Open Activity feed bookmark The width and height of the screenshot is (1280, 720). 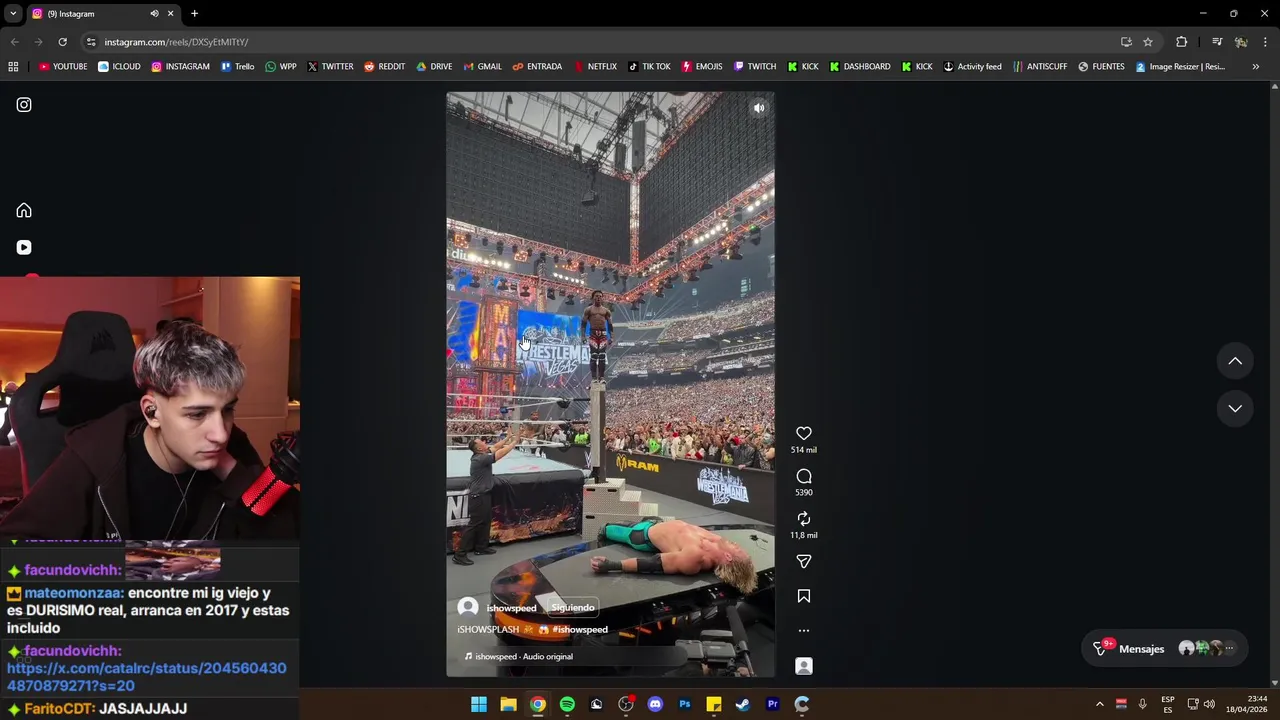973,67
